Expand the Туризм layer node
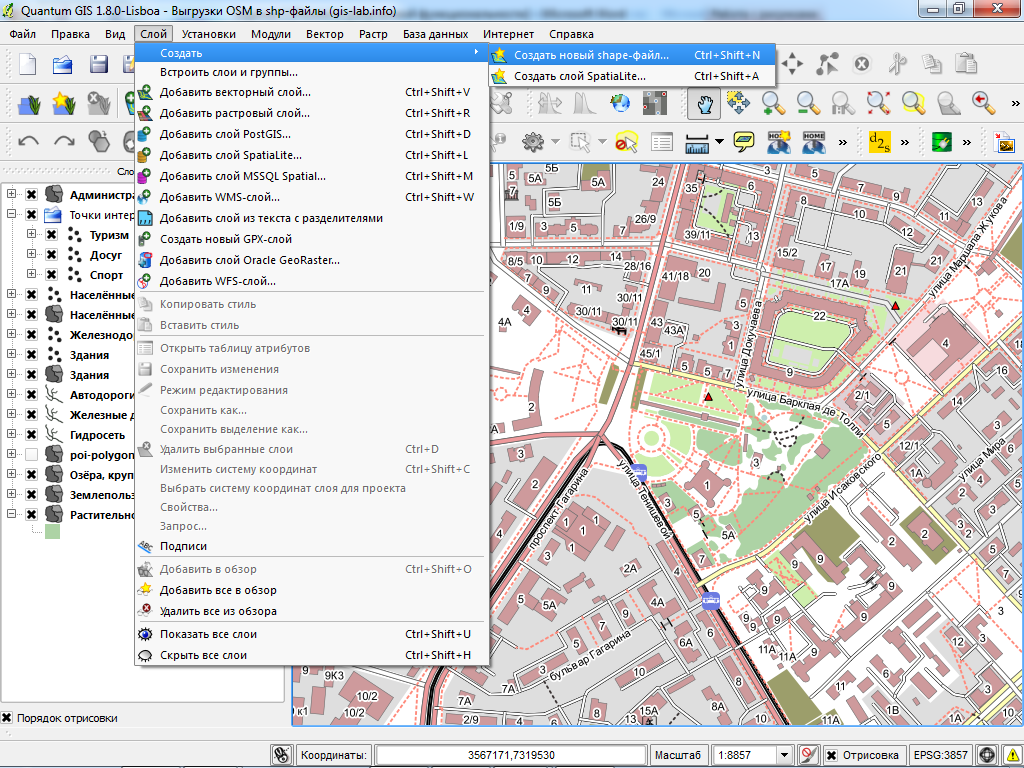This screenshot has width=1024, height=768. [31, 234]
